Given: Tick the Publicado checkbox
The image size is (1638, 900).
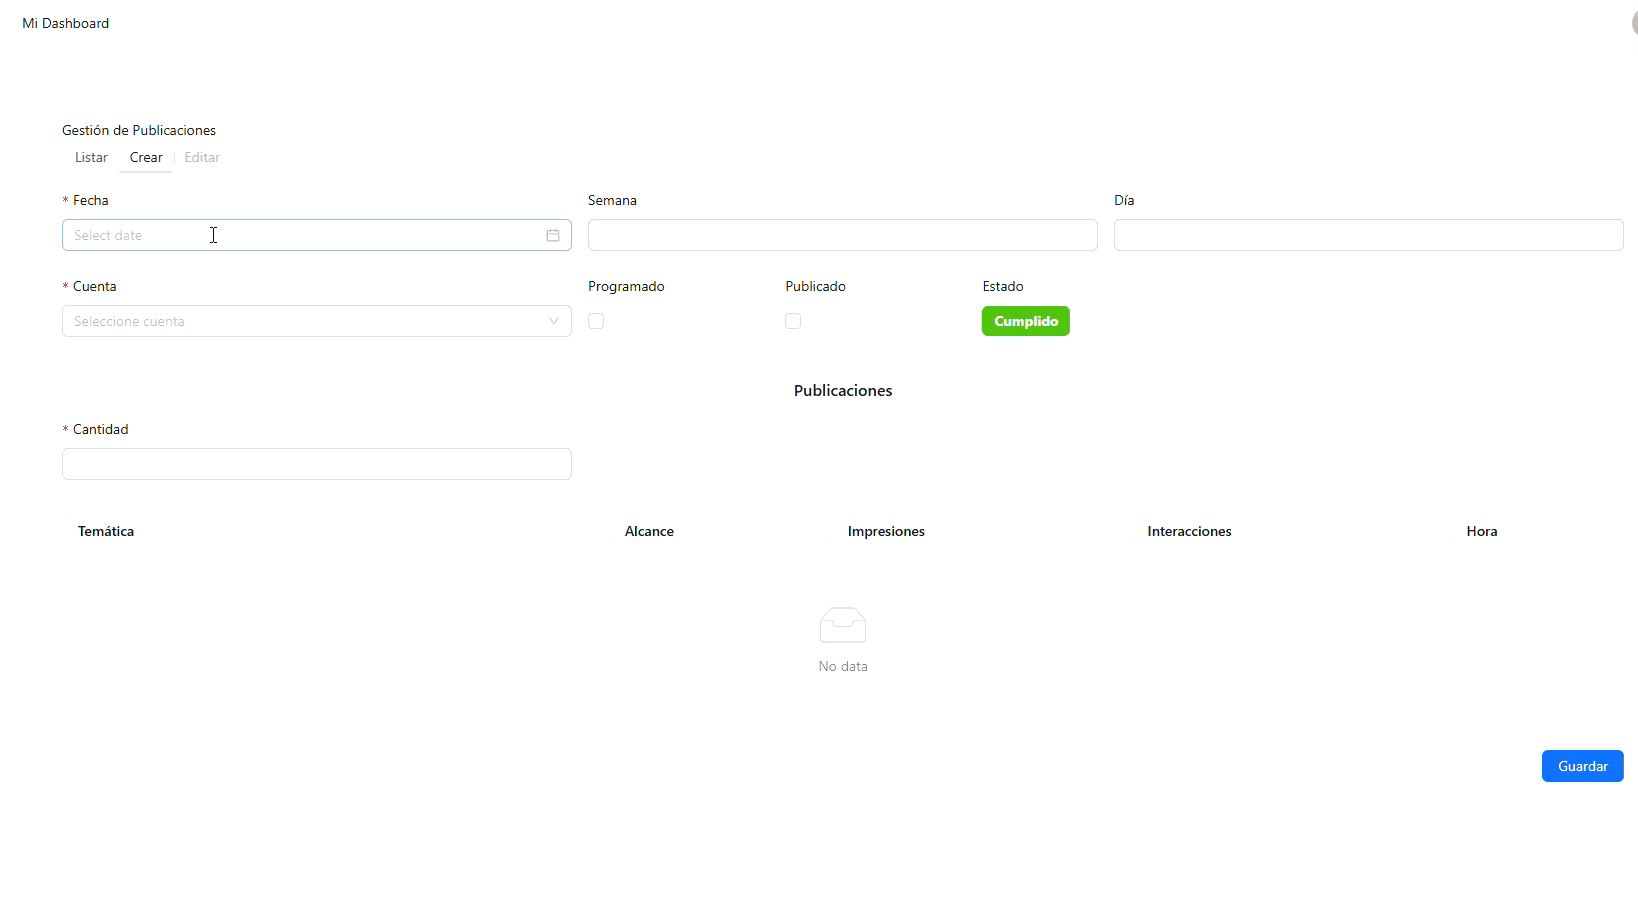Looking at the screenshot, I should pyautogui.click(x=793, y=321).
